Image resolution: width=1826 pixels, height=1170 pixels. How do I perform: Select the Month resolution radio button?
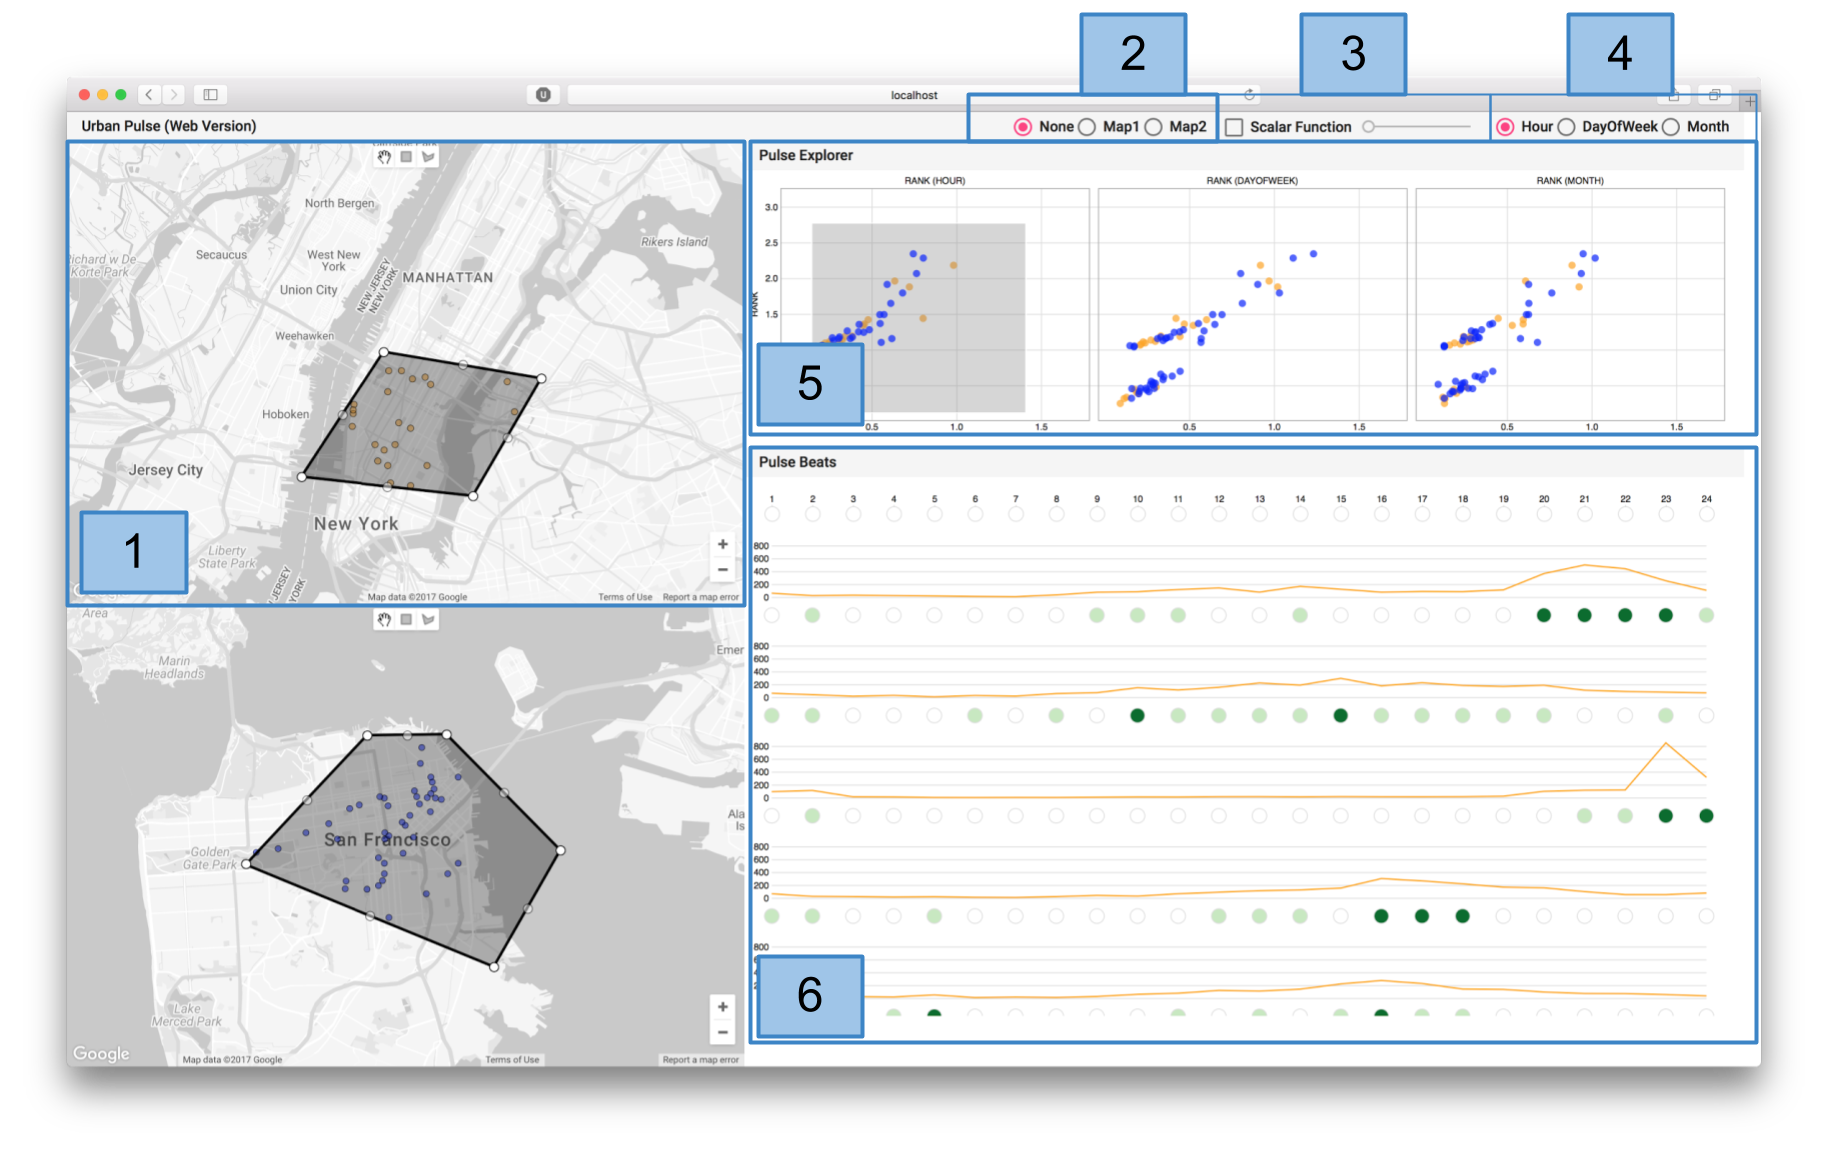tap(1671, 127)
